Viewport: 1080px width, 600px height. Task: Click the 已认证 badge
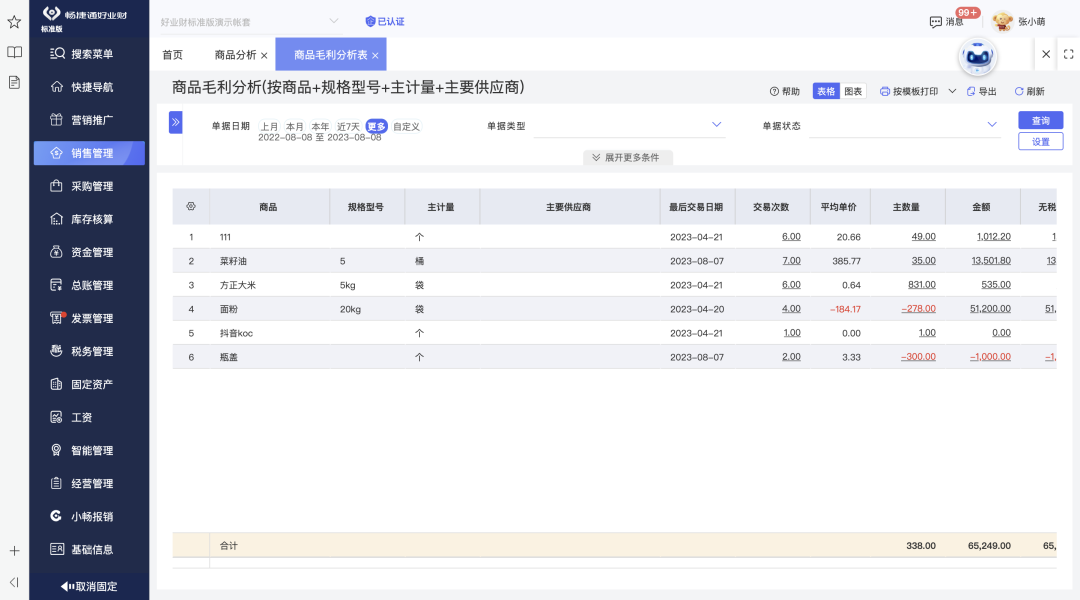385,21
